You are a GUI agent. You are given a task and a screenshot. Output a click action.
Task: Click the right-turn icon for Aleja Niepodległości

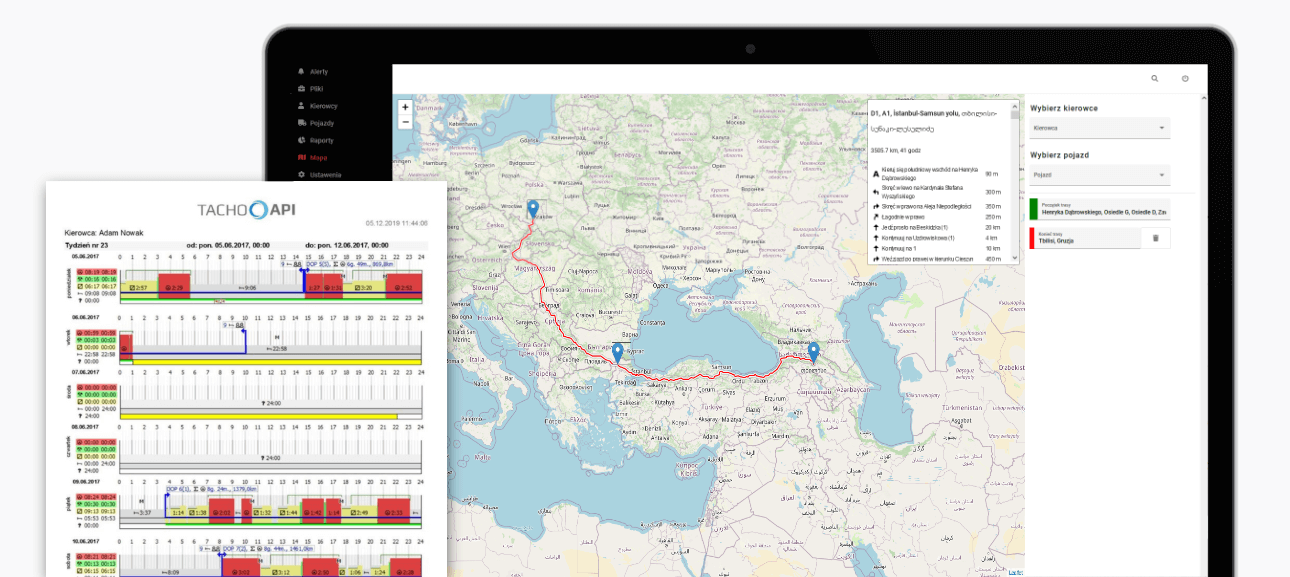[875, 206]
